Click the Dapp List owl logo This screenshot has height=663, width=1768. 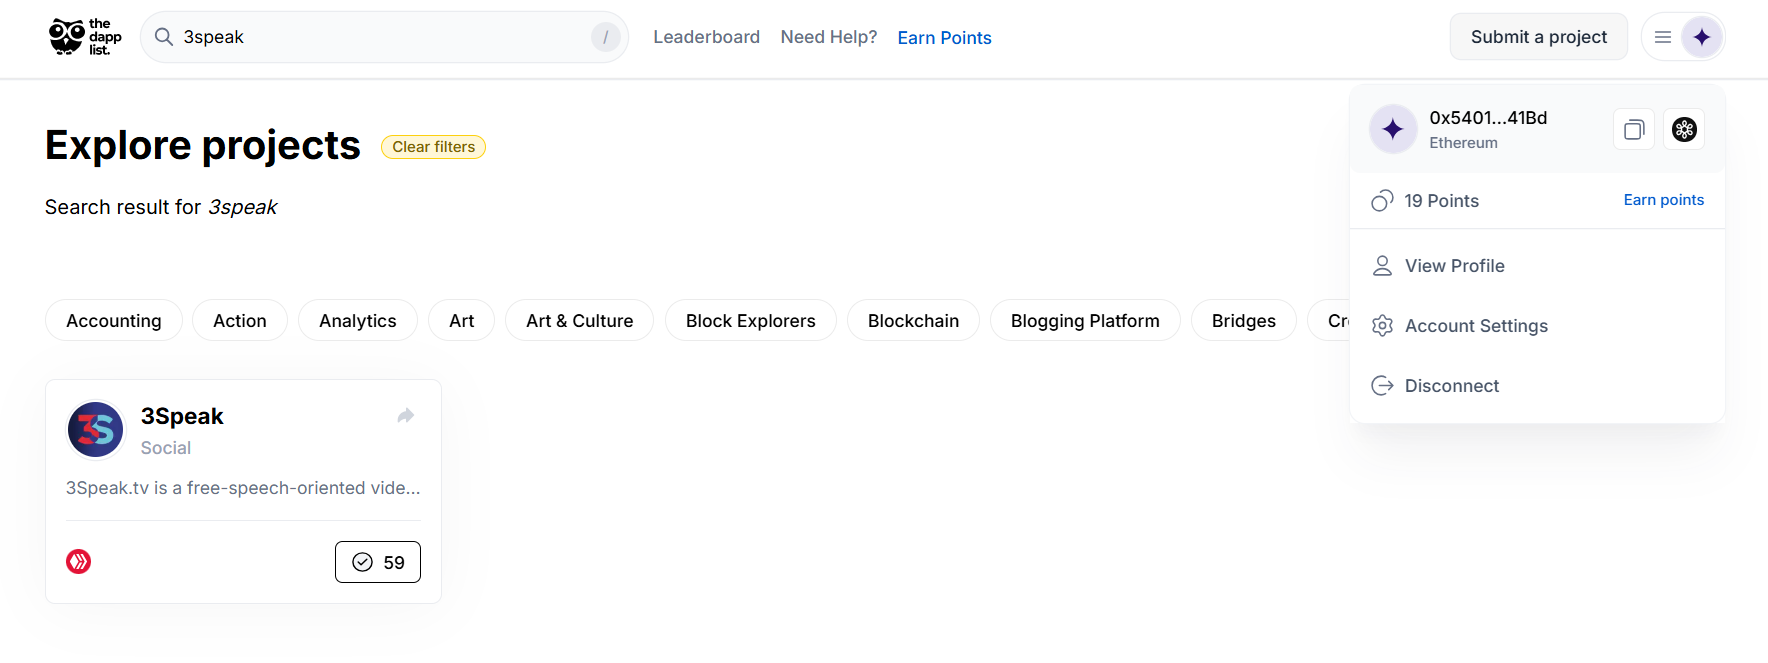(85, 37)
